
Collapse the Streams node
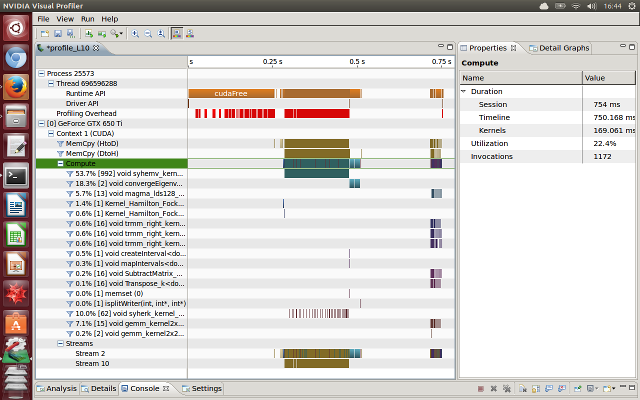[x=60, y=343]
